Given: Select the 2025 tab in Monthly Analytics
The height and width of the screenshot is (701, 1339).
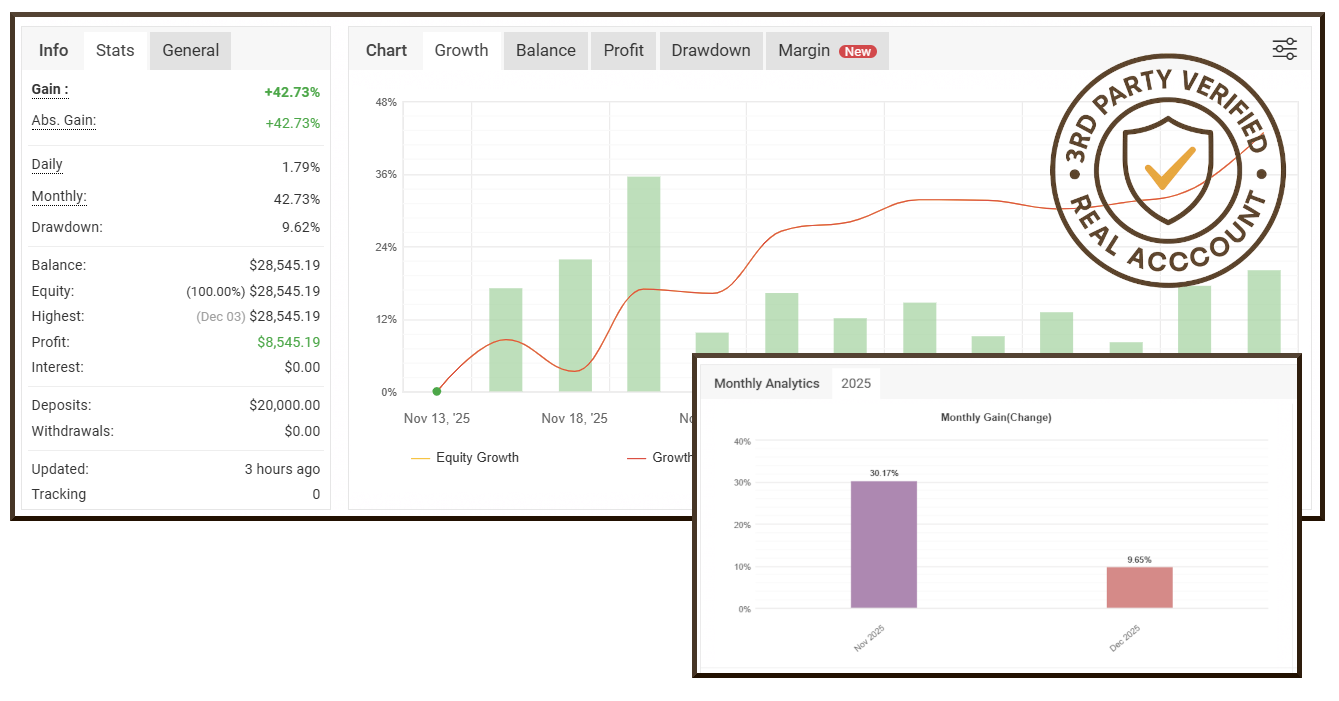Looking at the screenshot, I should (x=855, y=383).
